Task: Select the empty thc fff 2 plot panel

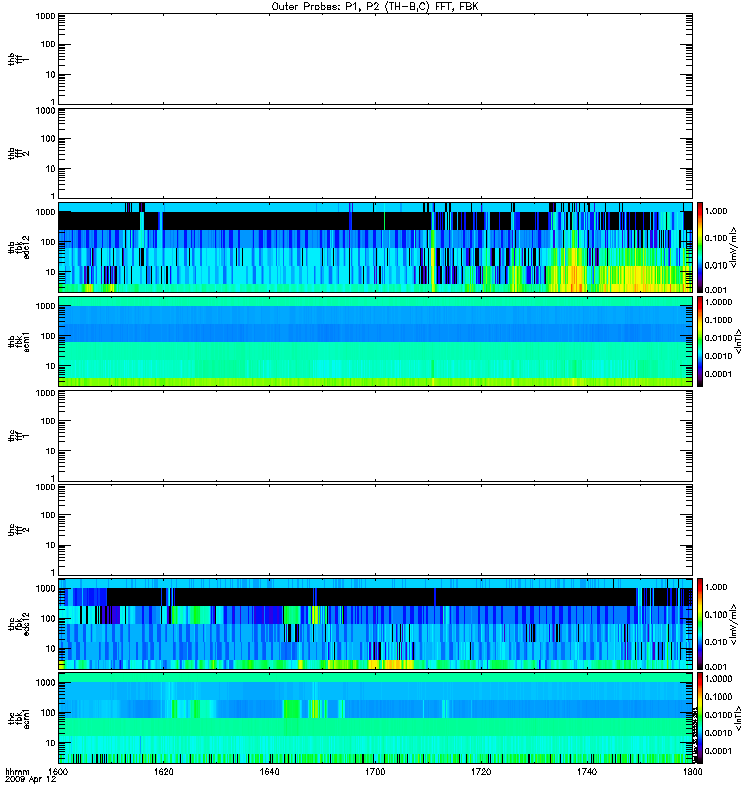Action: [375, 530]
